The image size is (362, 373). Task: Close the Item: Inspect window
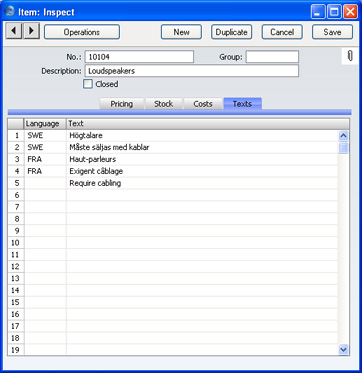(x=350, y=12)
